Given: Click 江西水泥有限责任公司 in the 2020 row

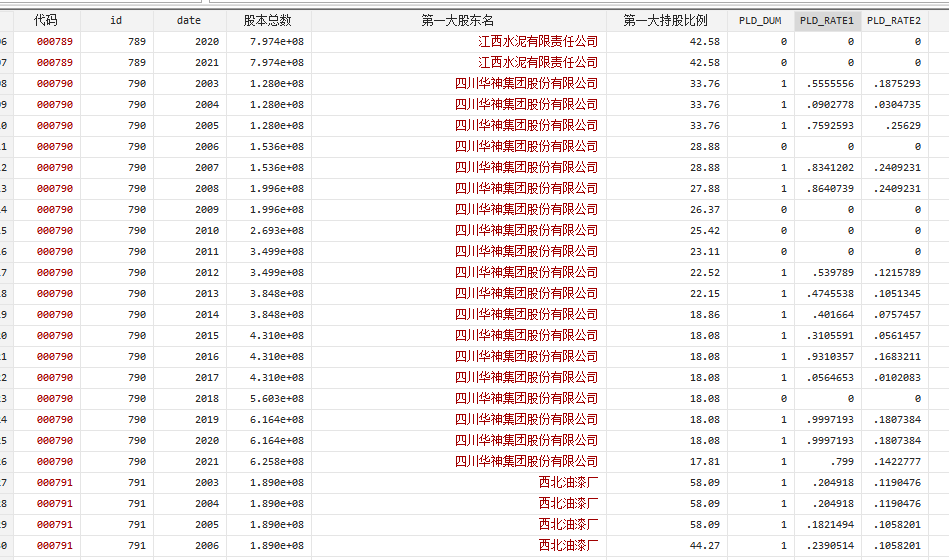Looking at the screenshot, I should click(538, 41).
